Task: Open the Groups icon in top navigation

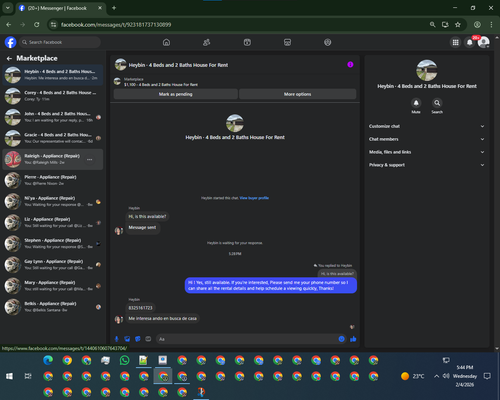Action: [x=328, y=42]
